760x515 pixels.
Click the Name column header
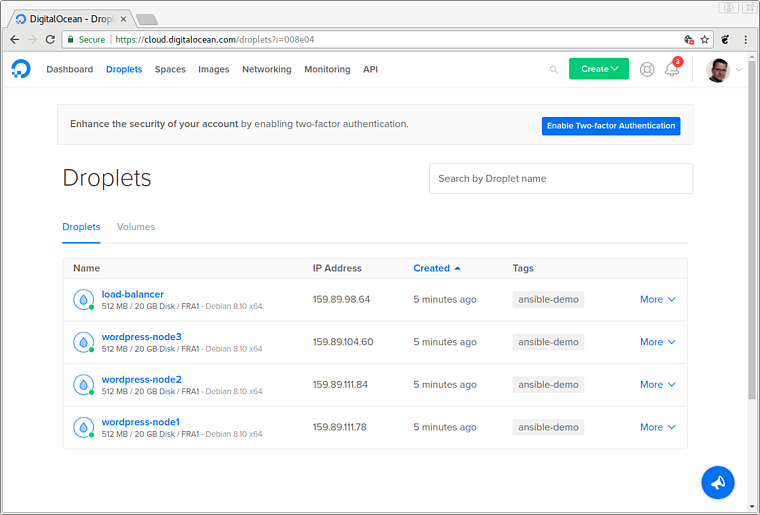(x=86, y=268)
